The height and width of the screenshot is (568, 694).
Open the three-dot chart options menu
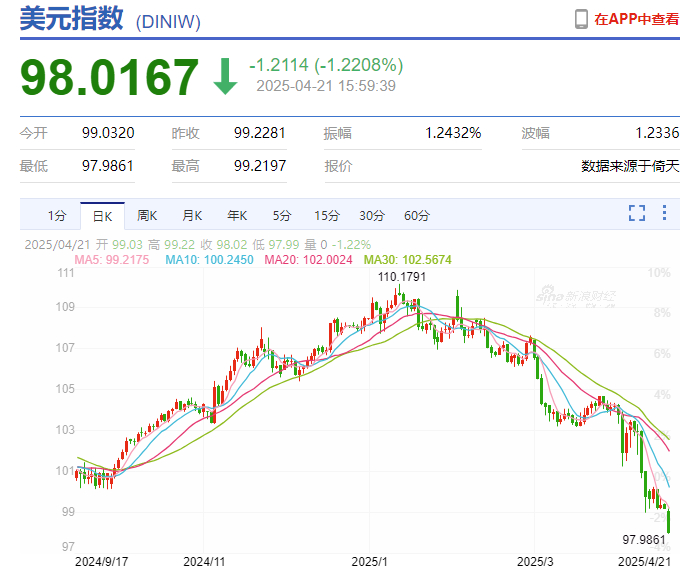pyautogui.click(x=664, y=213)
